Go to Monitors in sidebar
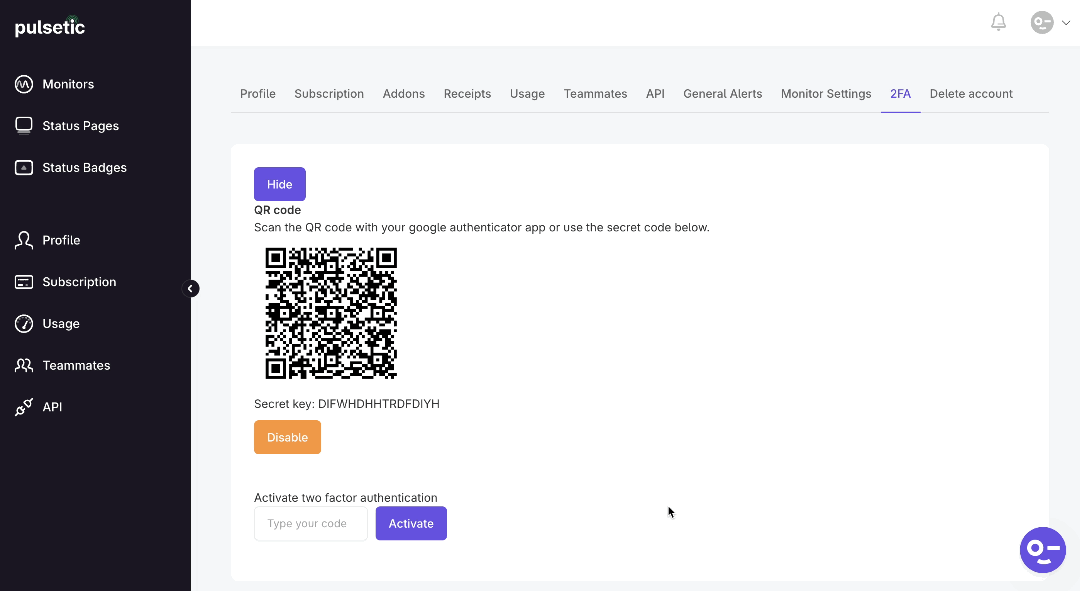The width and height of the screenshot is (1080, 591). [68, 84]
